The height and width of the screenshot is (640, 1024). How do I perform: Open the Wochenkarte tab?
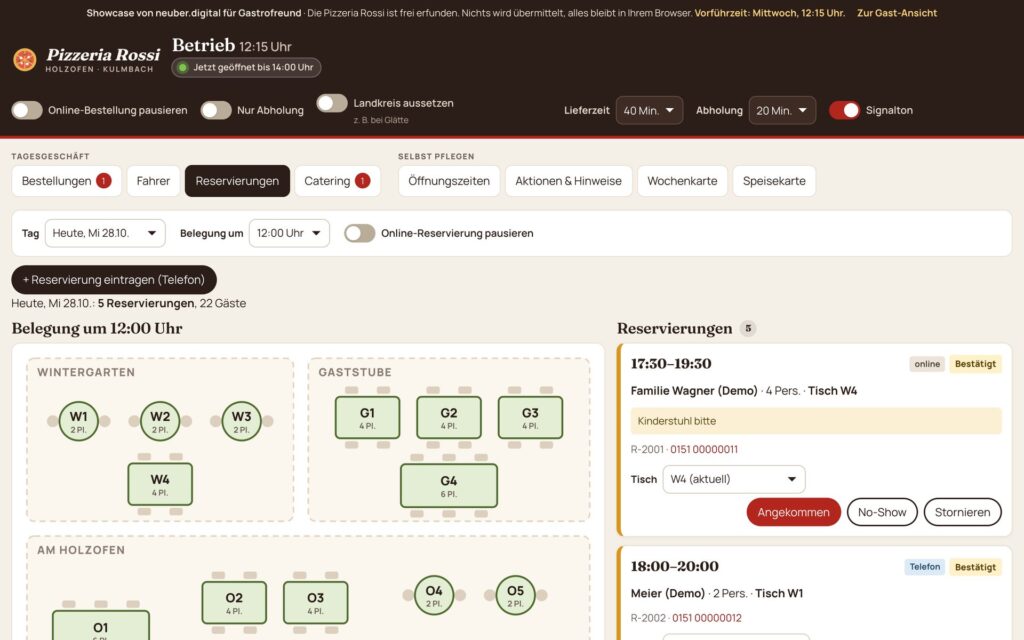[682, 181]
